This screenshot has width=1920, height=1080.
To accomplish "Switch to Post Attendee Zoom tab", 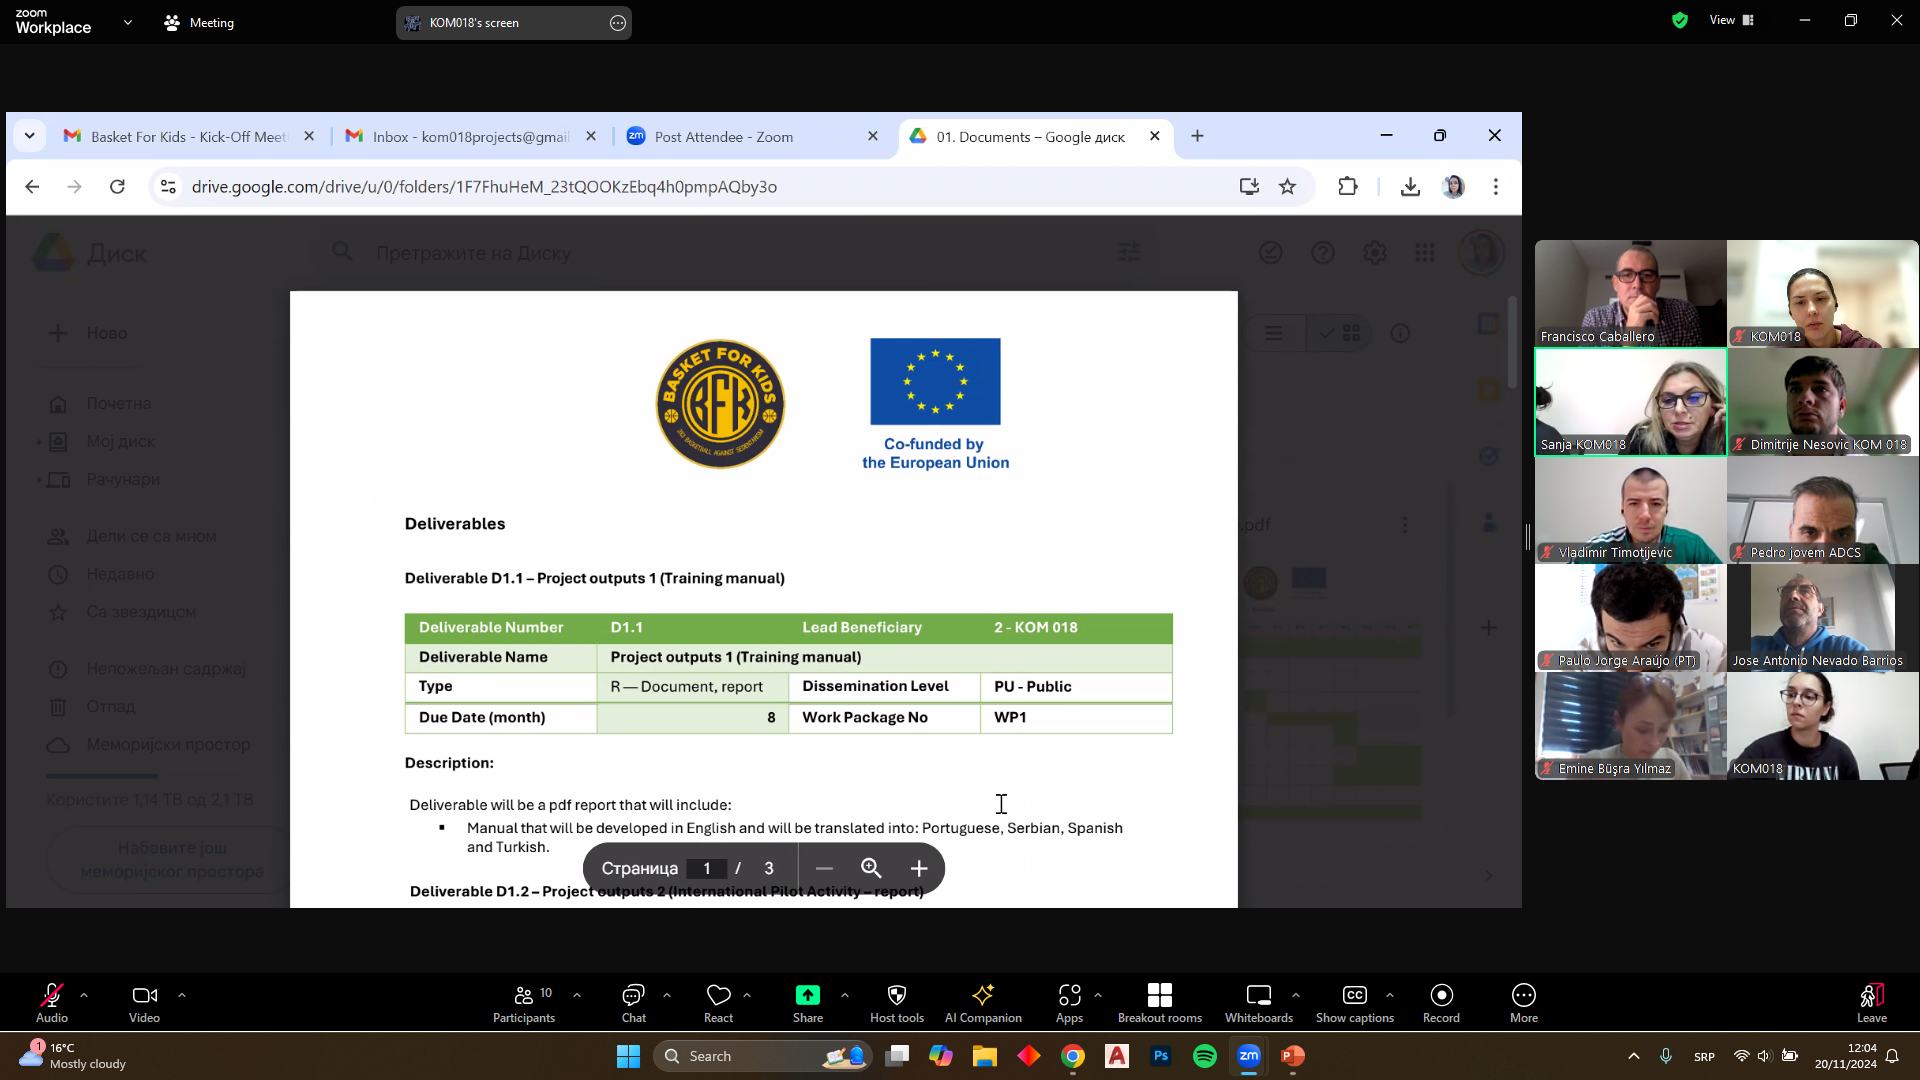I will [752, 137].
